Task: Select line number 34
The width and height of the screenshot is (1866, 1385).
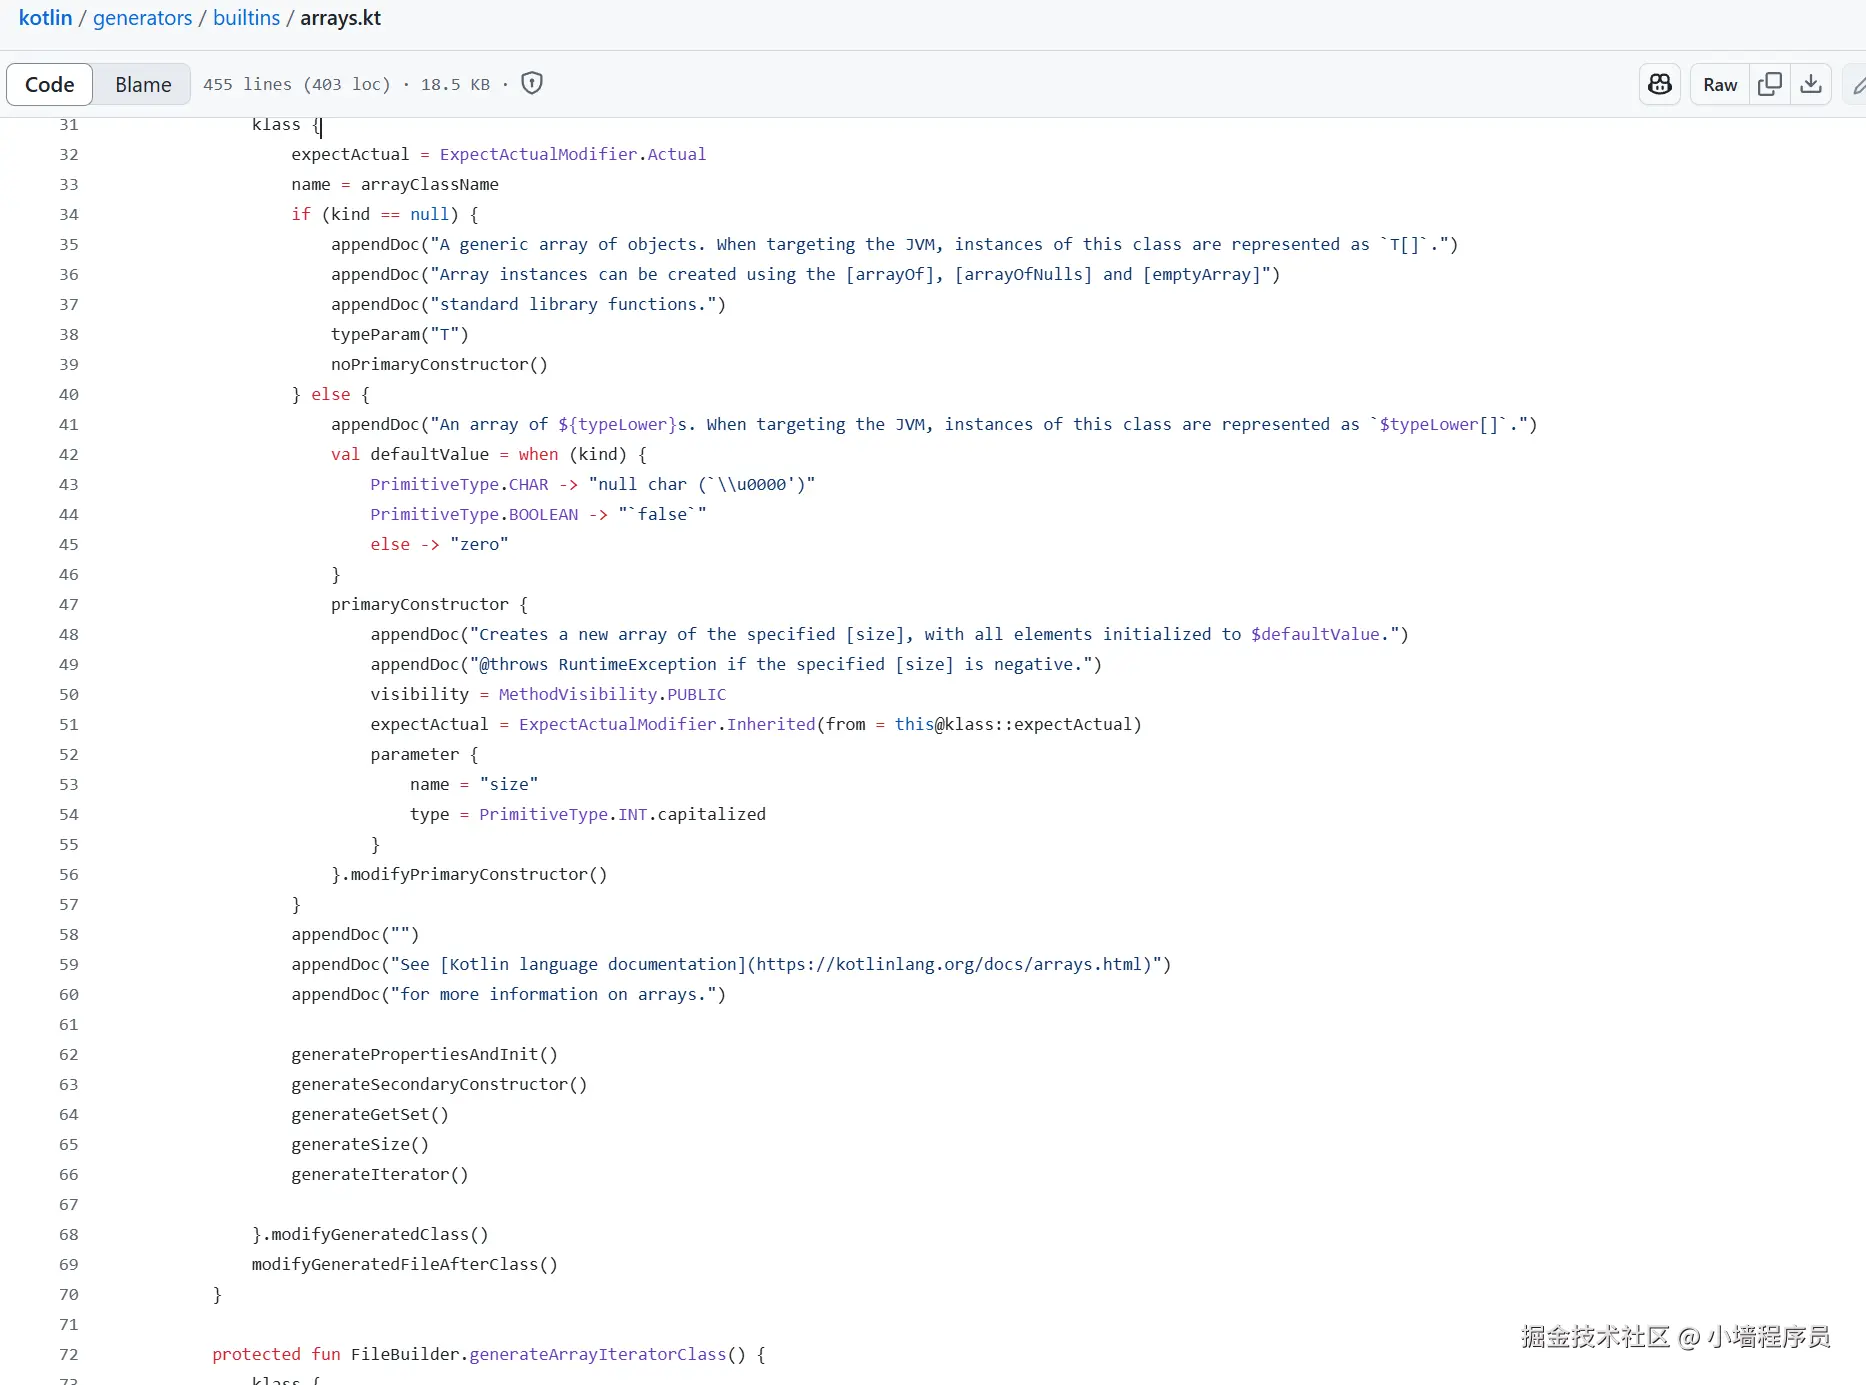Action: coord(68,214)
